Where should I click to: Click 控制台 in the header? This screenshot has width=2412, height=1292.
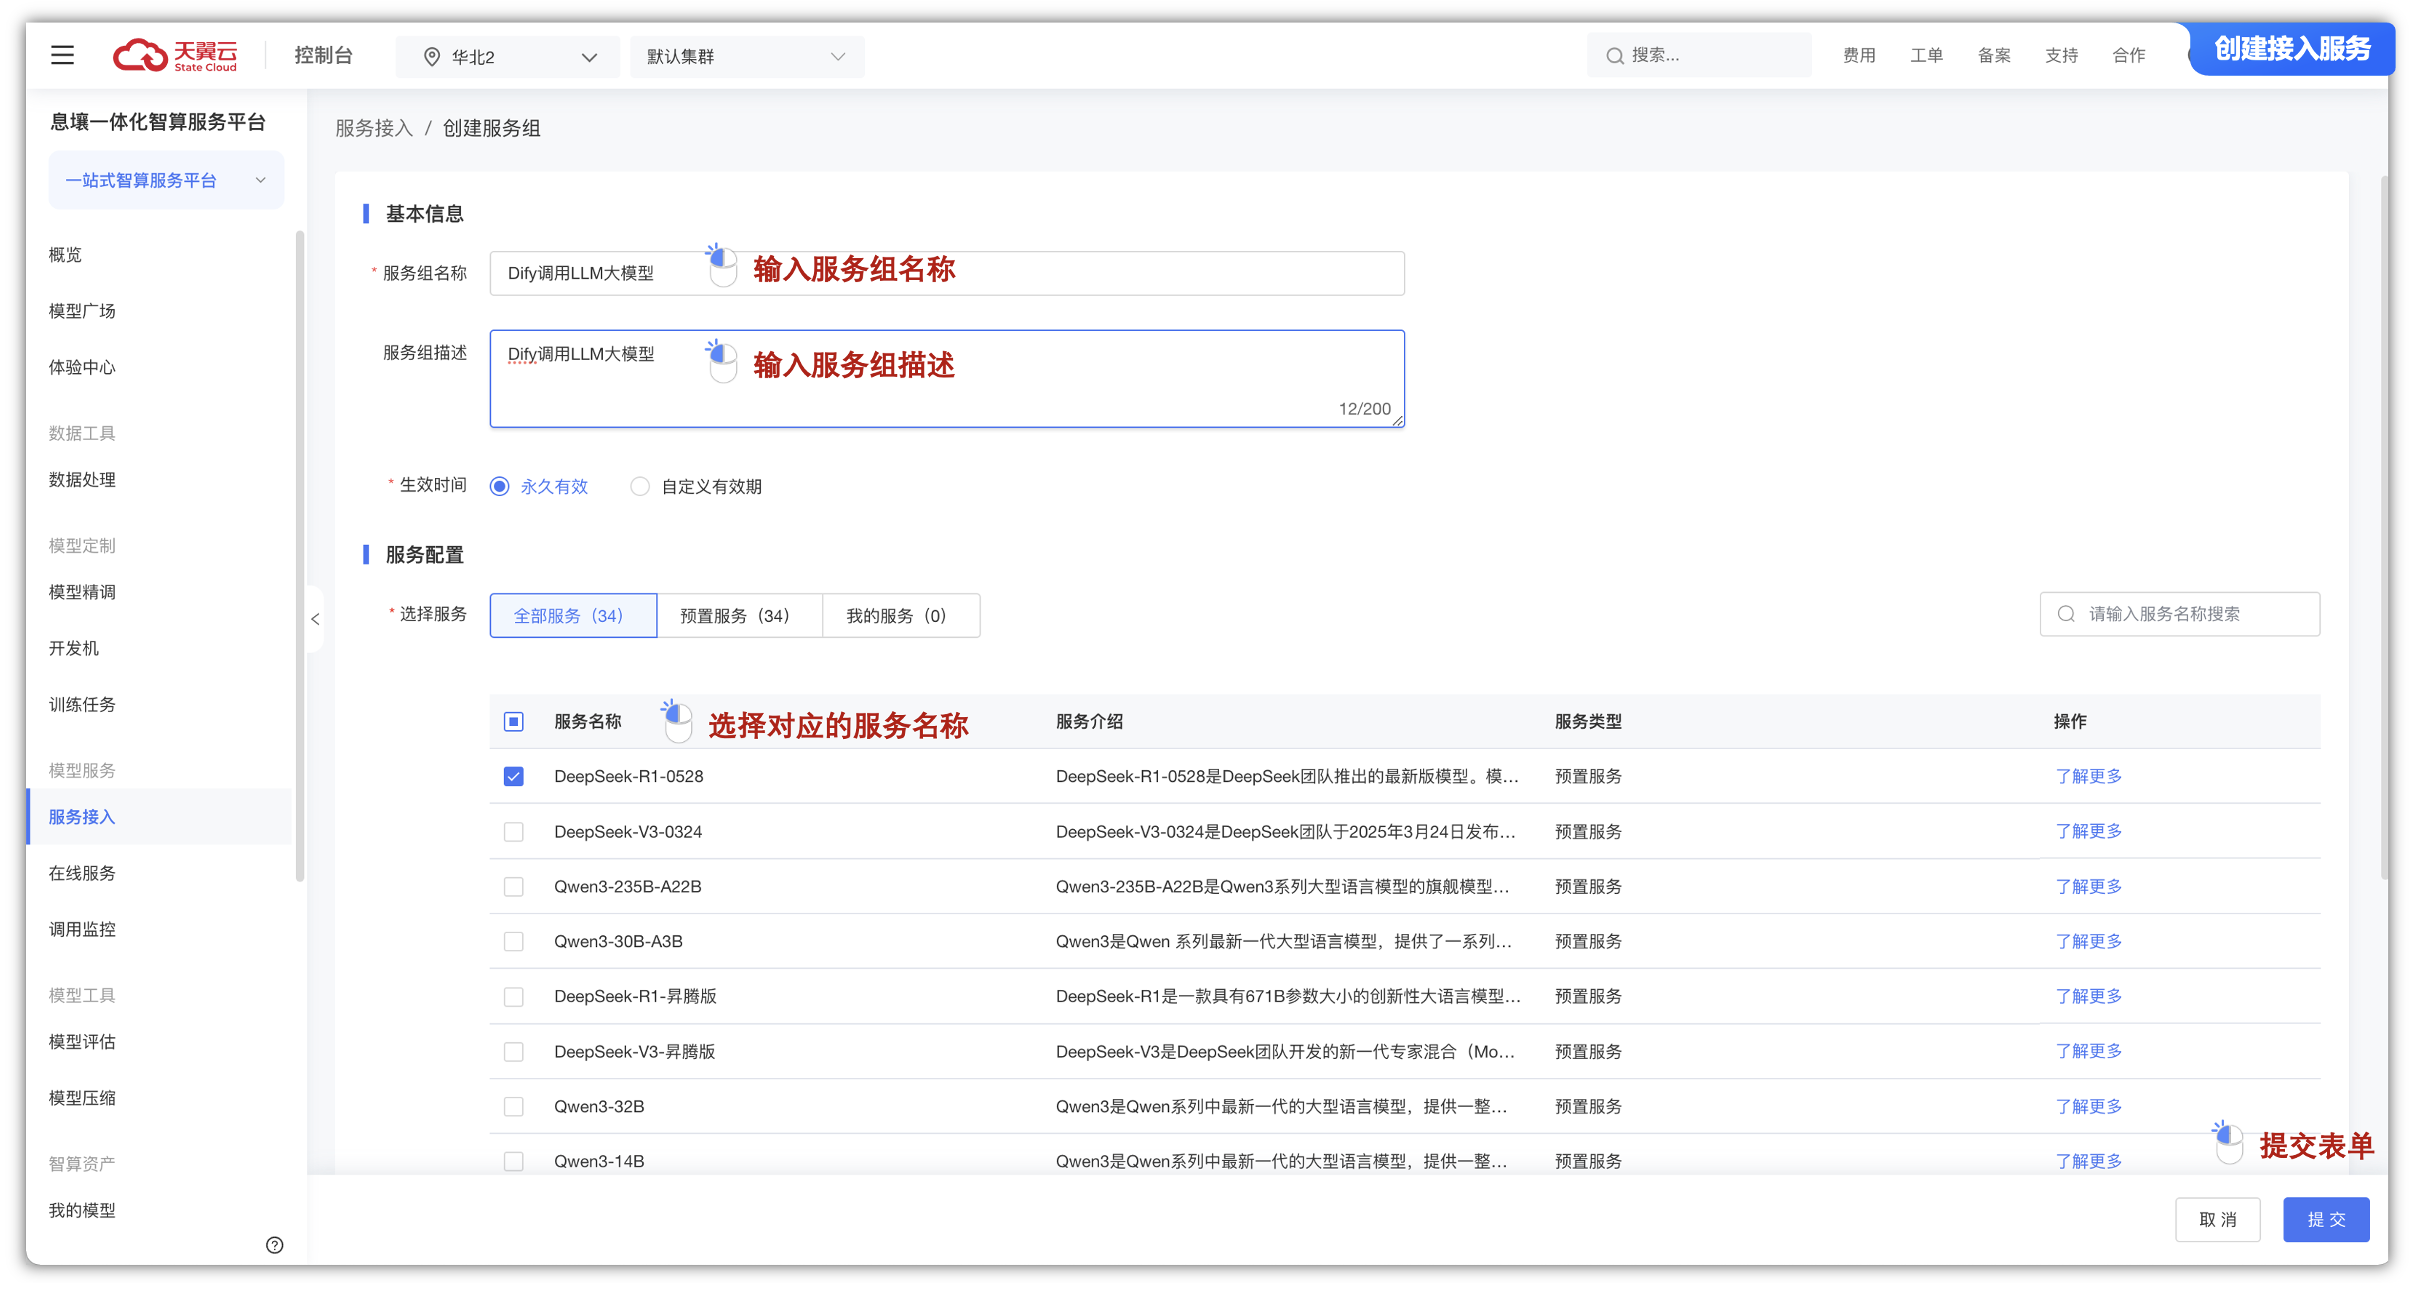tap(323, 55)
